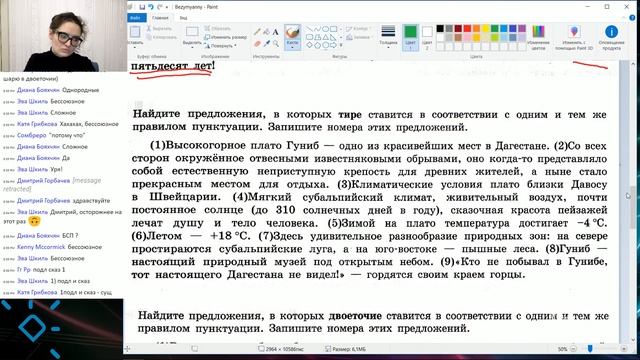Click Оповещения продукта info icon
The image size is (640, 360).
611,37
